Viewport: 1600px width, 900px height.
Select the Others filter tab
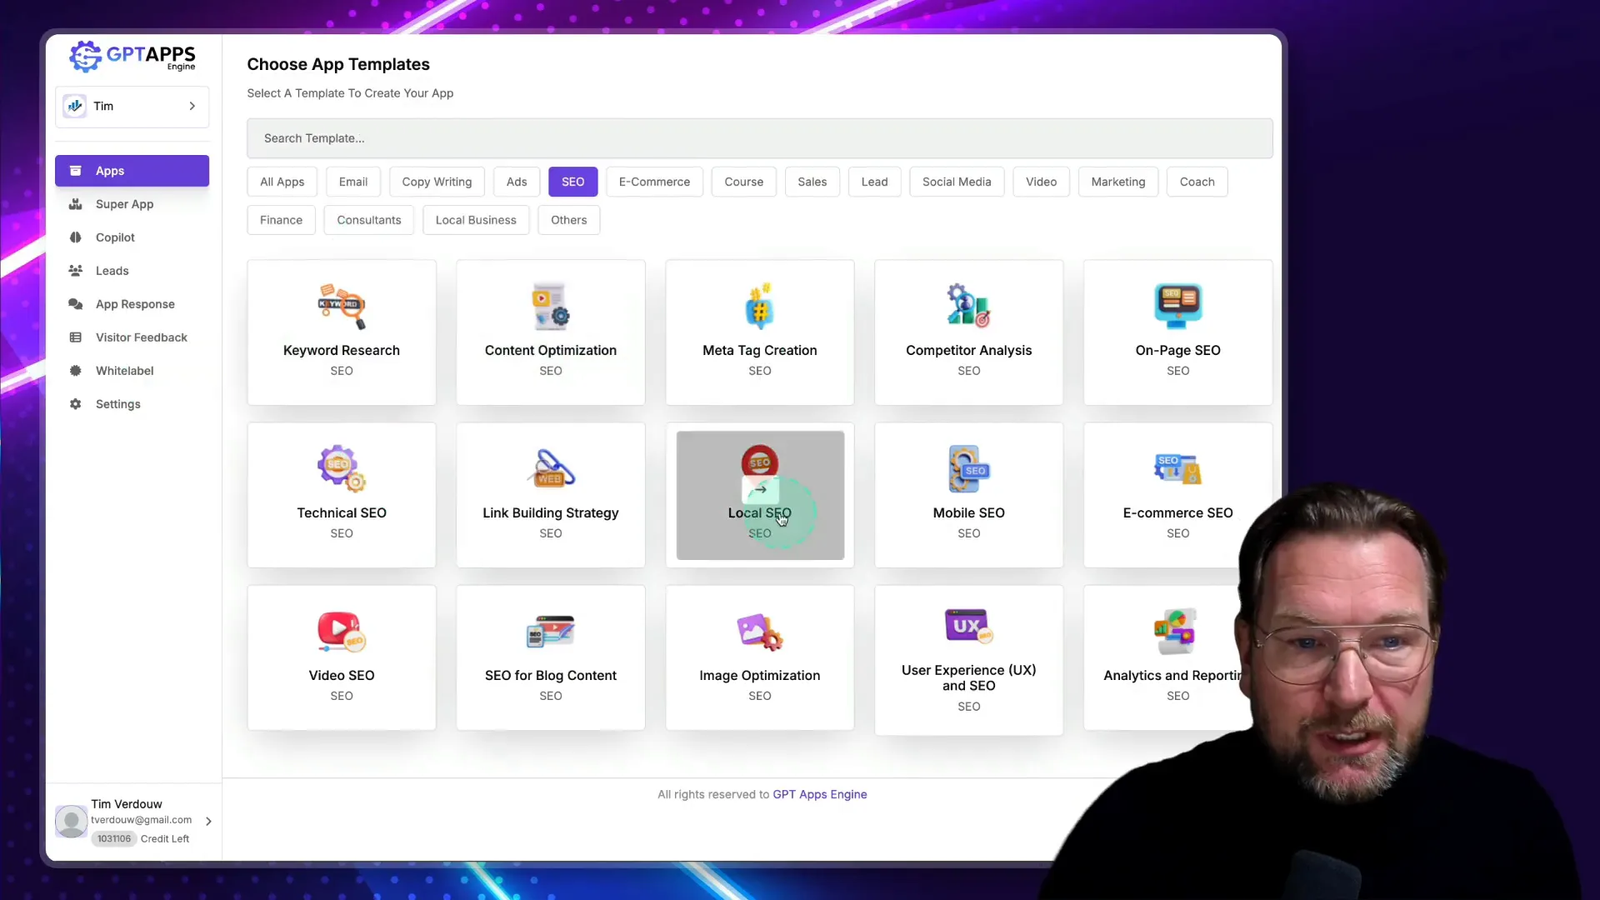(569, 220)
